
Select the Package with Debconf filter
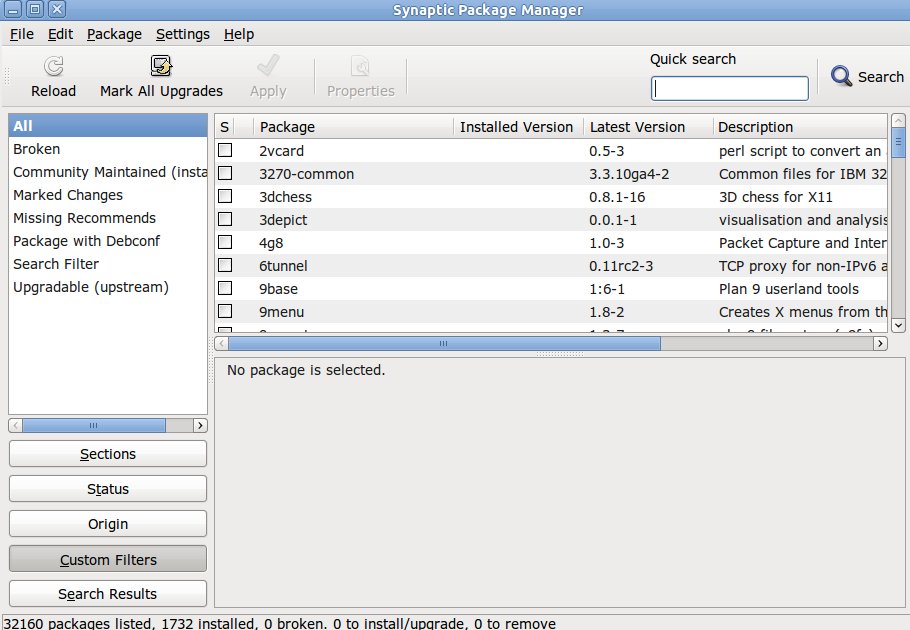click(x=108, y=241)
